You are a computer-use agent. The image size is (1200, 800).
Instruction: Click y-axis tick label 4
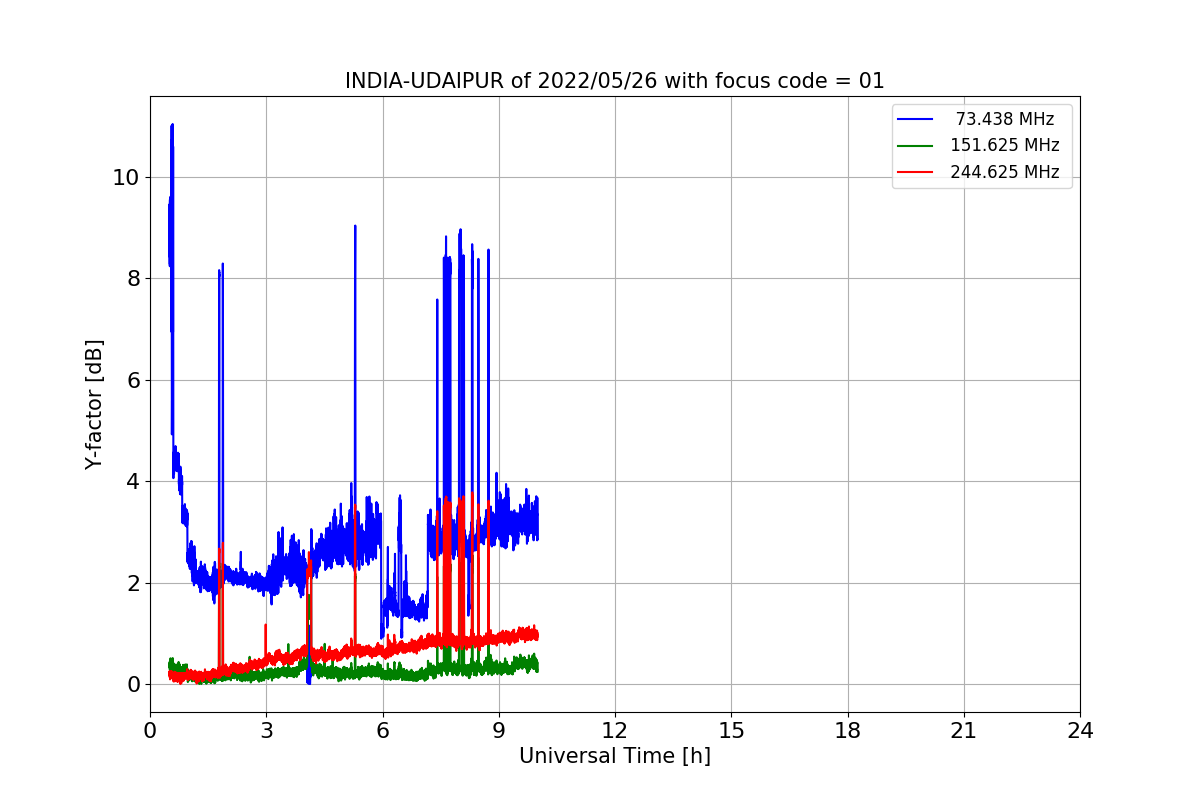point(134,481)
